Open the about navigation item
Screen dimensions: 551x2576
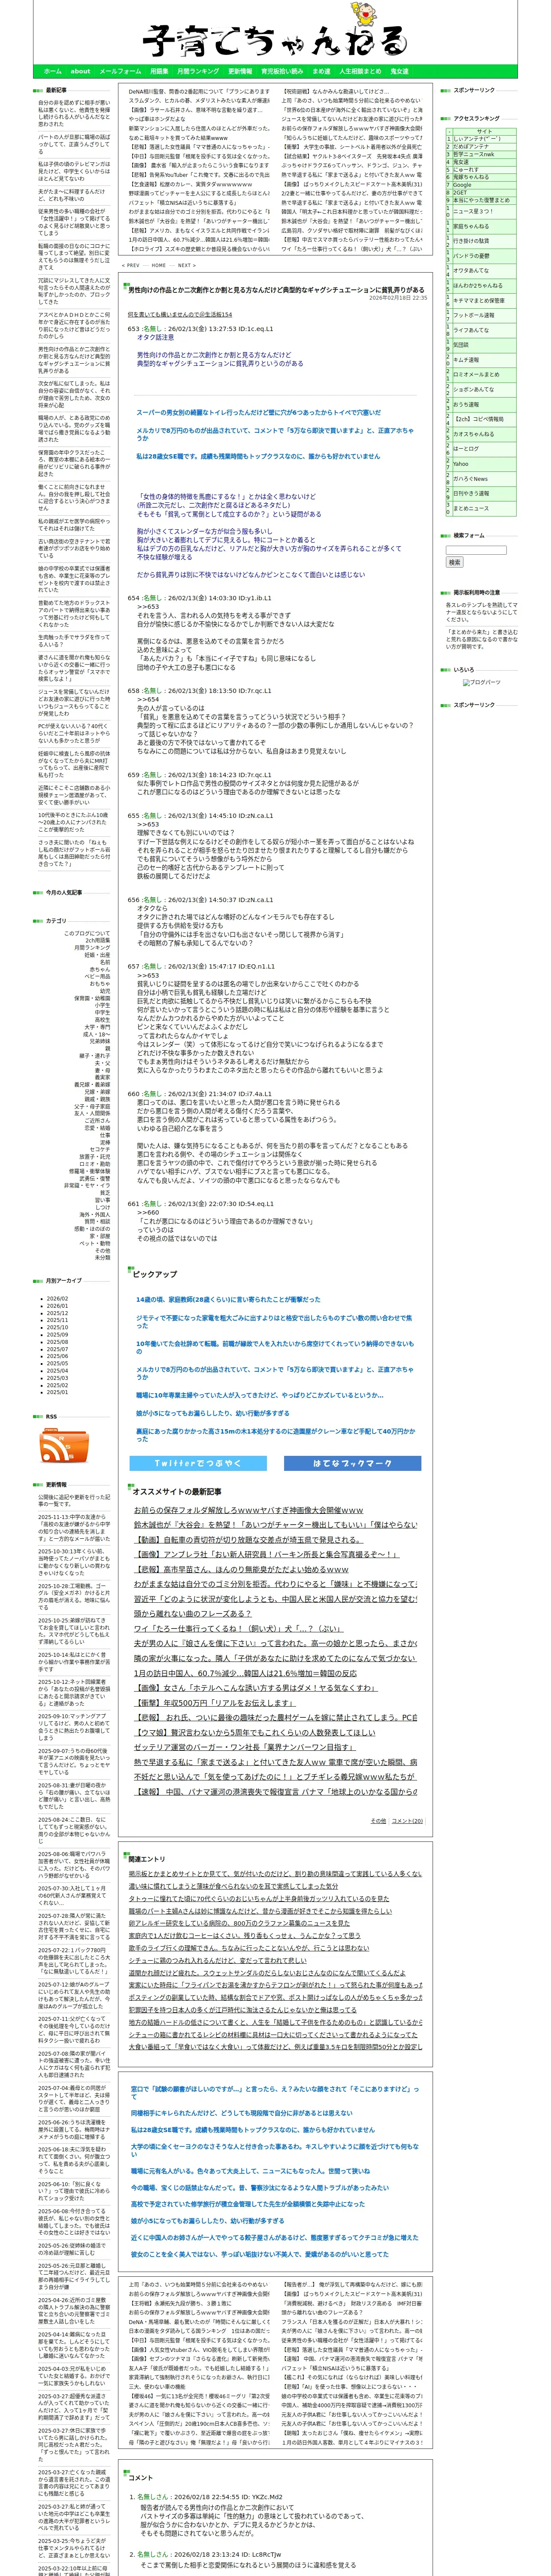80,72
